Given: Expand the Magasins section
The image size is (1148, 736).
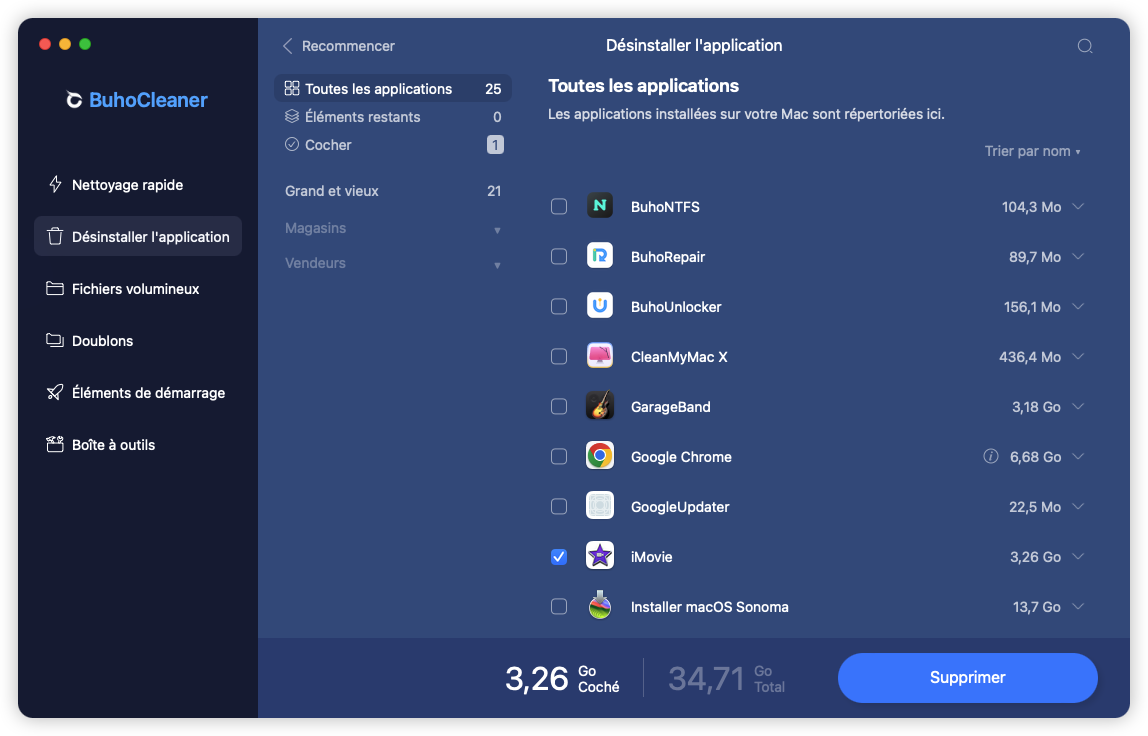Looking at the screenshot, I should [394, 228].
